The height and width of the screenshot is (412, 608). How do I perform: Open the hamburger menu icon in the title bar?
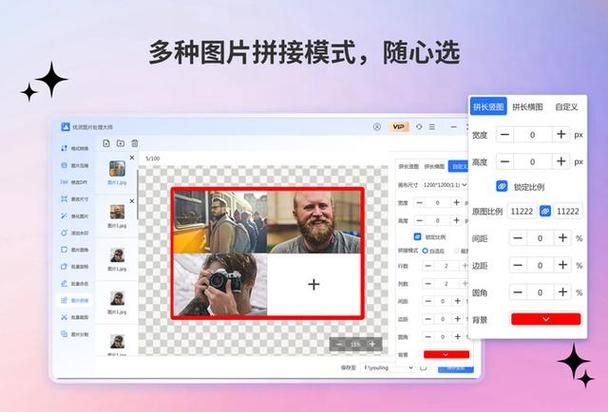coord(432,127)
